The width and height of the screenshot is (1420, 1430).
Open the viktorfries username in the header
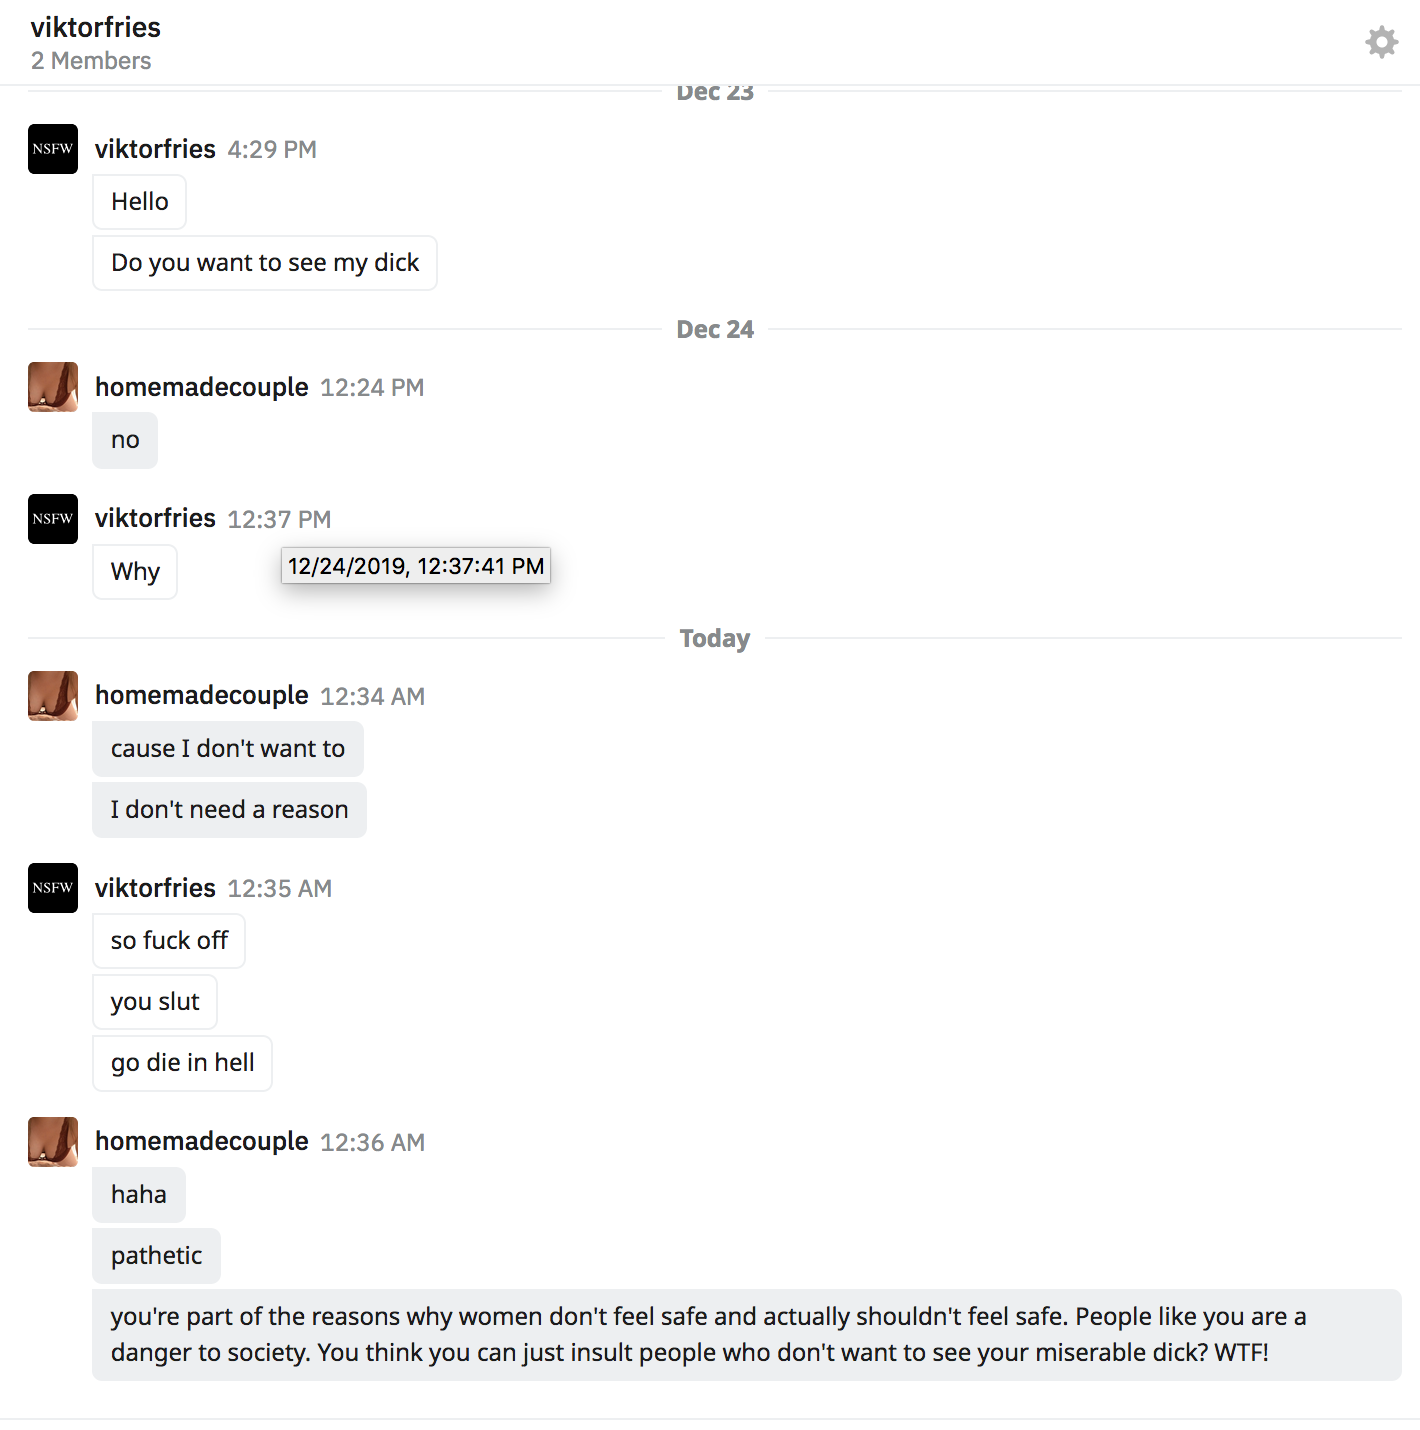click(95, 27)
